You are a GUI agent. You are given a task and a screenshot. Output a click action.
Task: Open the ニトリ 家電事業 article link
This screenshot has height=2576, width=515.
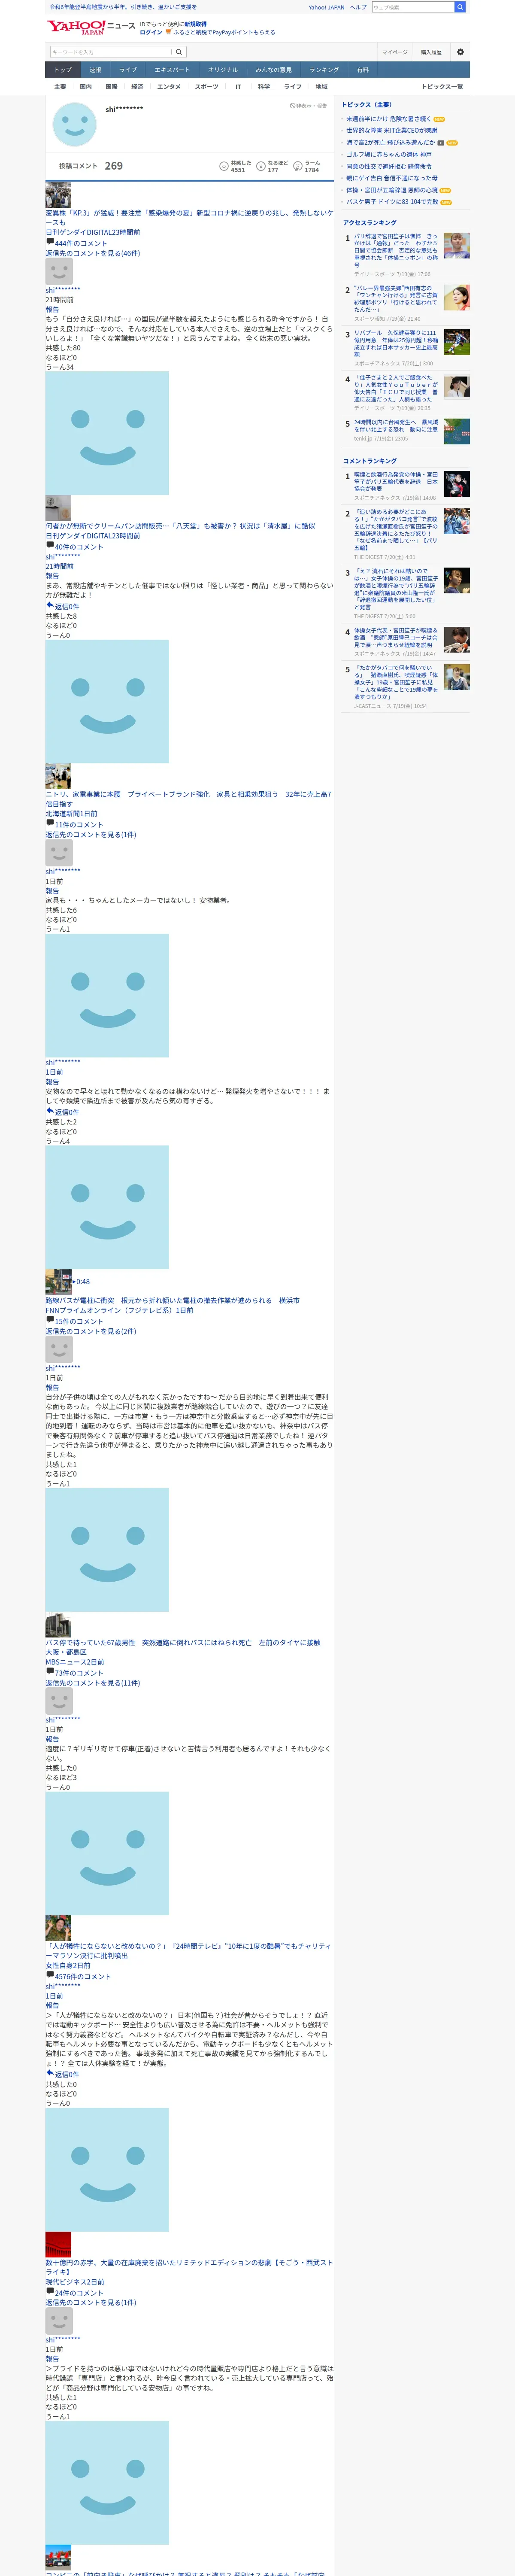click(188, 799)
